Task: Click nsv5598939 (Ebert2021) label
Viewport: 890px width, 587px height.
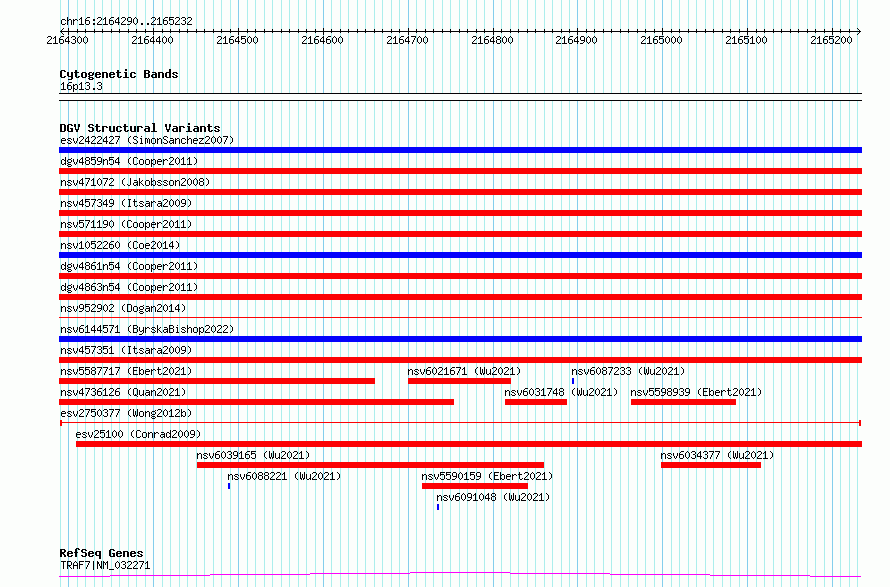Action: [x=696, y=392]
